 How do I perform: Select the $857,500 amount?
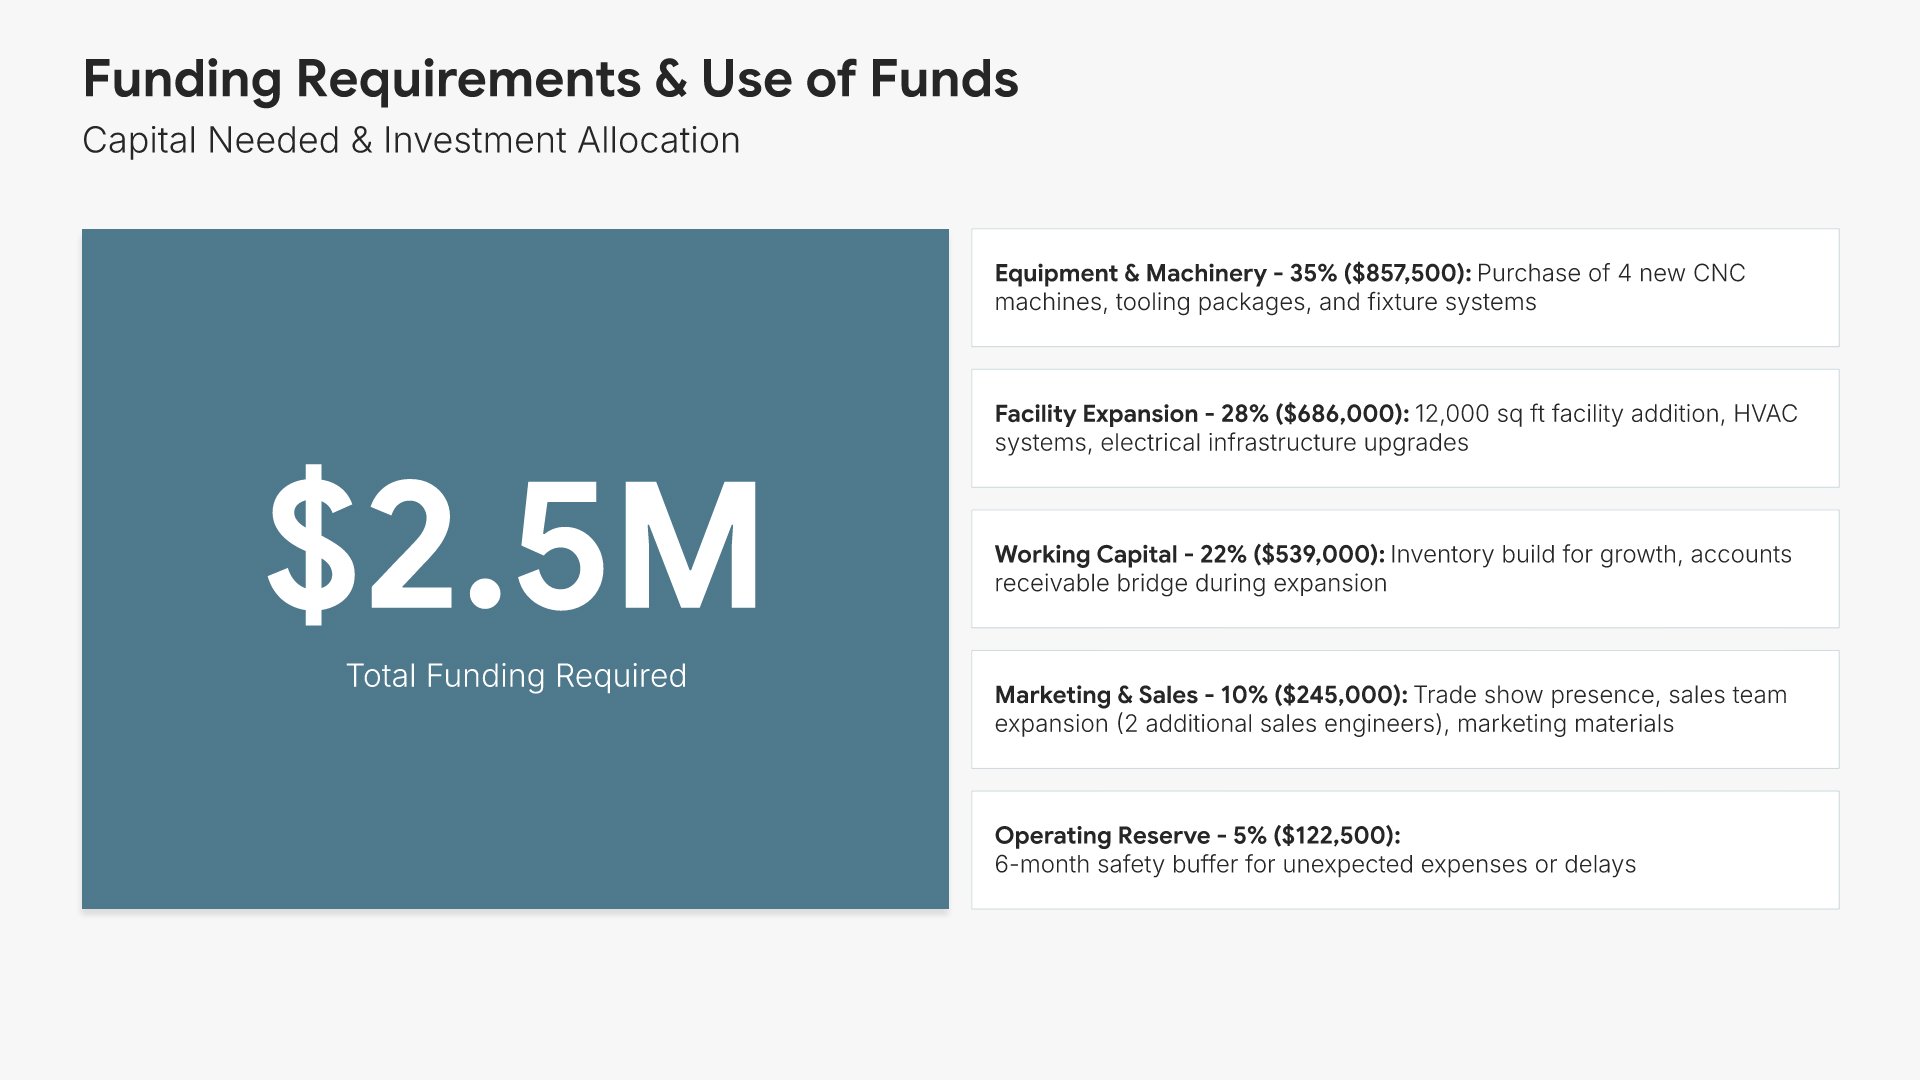1406,274
